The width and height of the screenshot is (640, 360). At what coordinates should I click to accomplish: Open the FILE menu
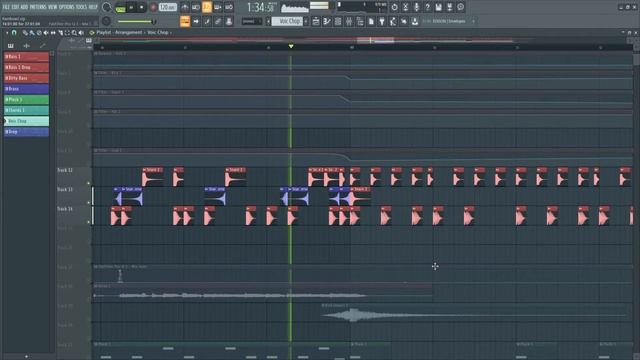click(6, 7)
